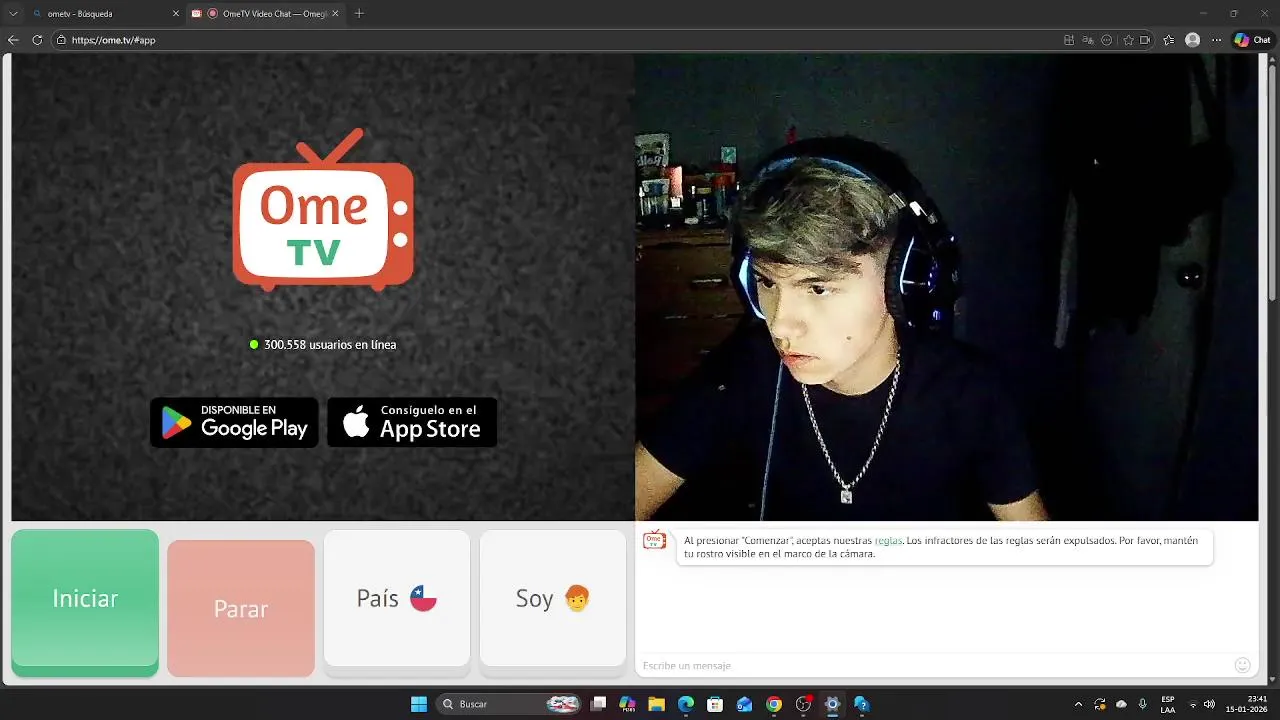
Task: Go back to previous page
Action: point(13,40)
